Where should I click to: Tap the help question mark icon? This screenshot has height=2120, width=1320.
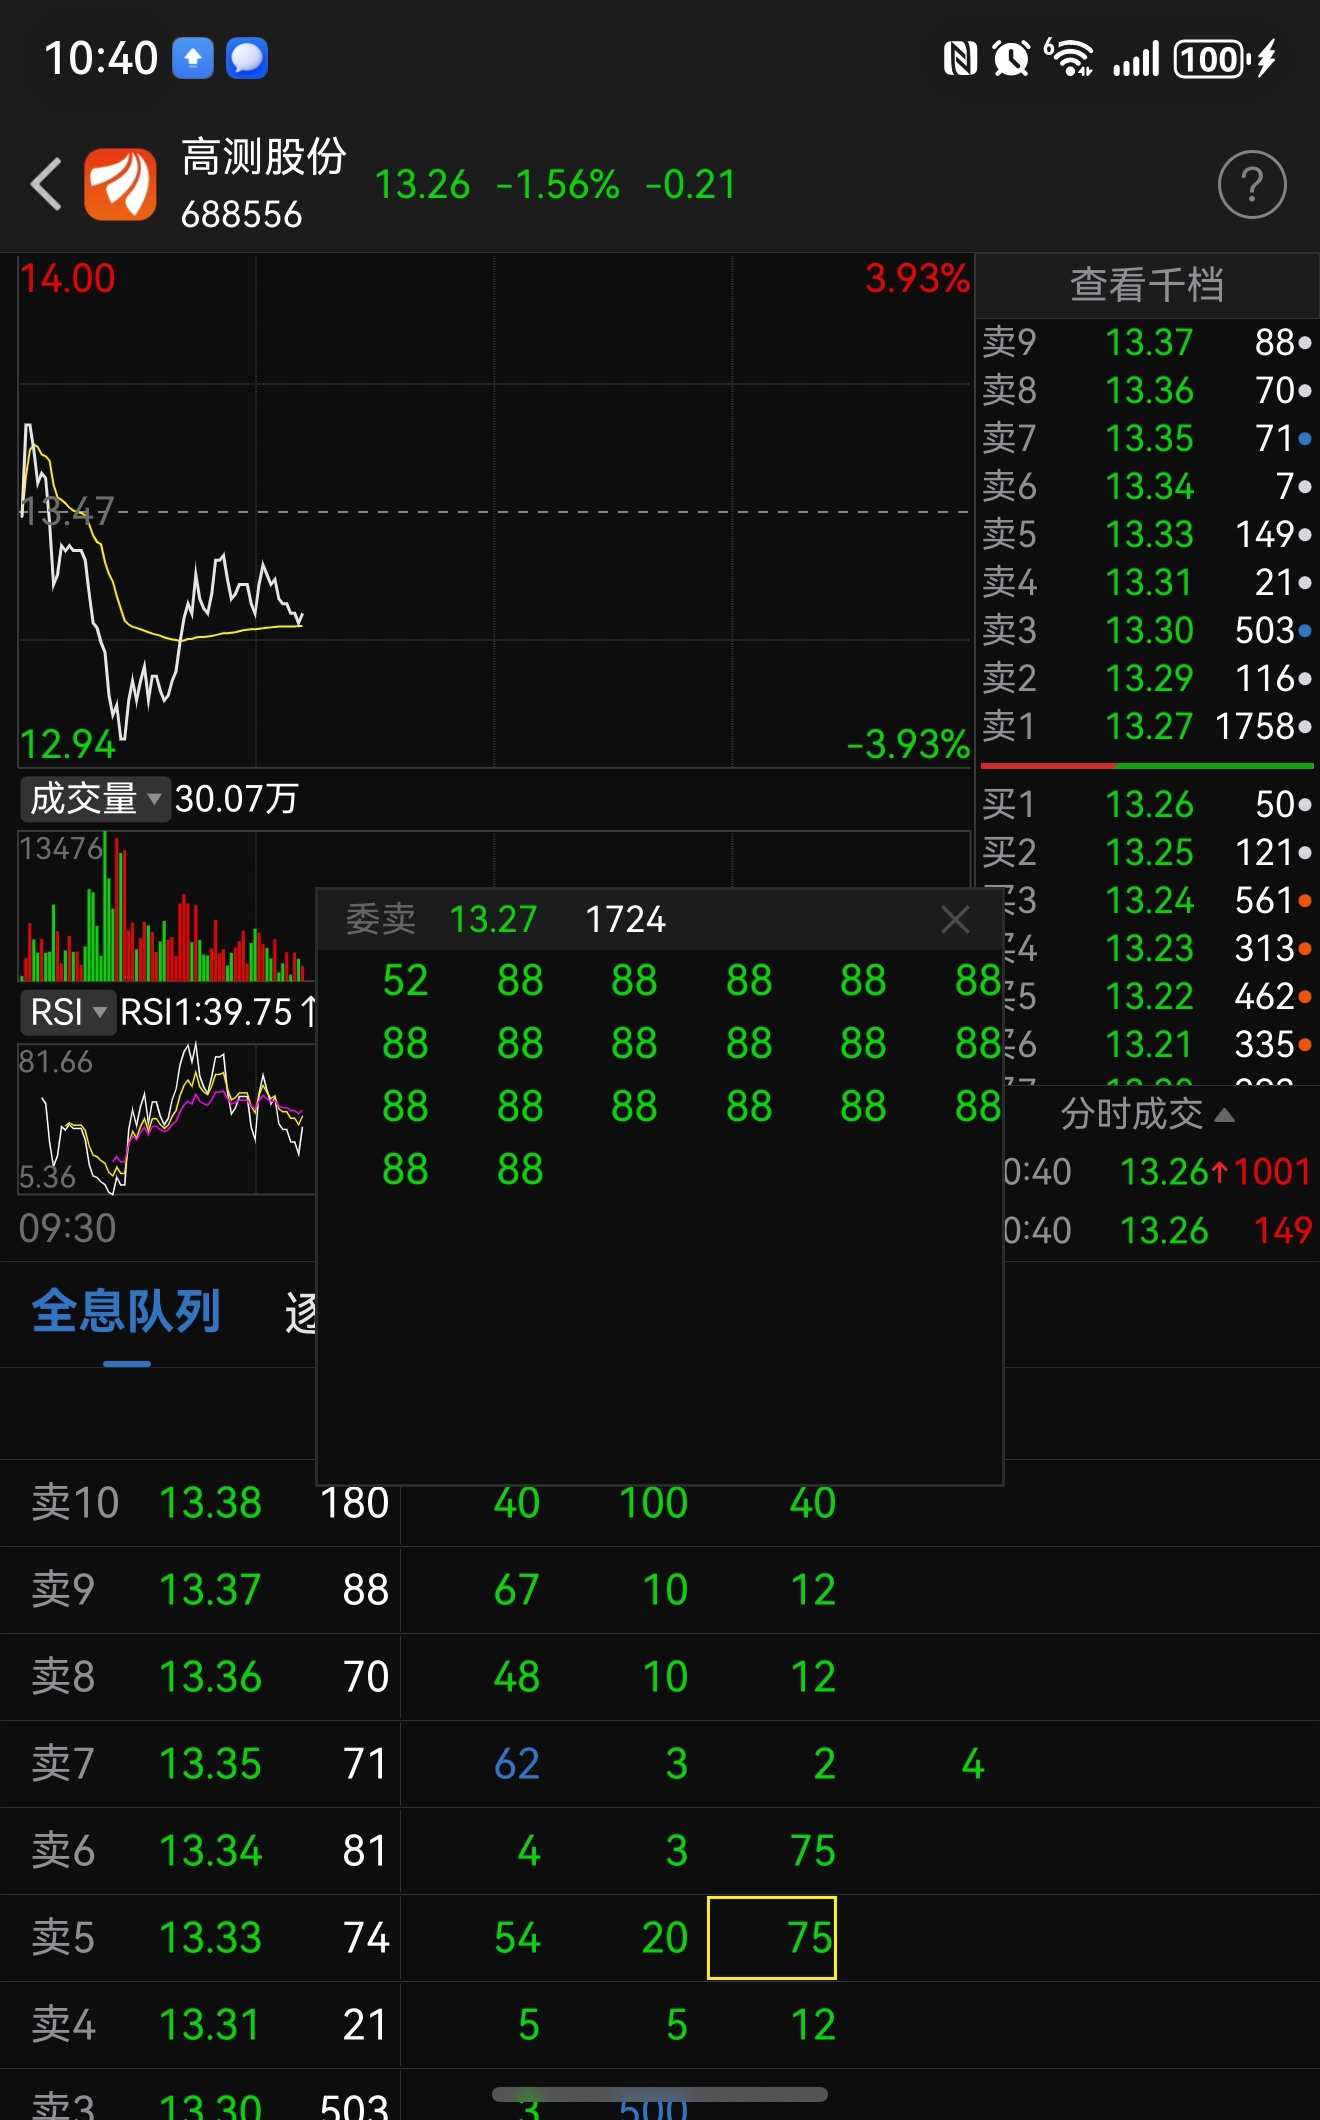[x=1252, y=185]
